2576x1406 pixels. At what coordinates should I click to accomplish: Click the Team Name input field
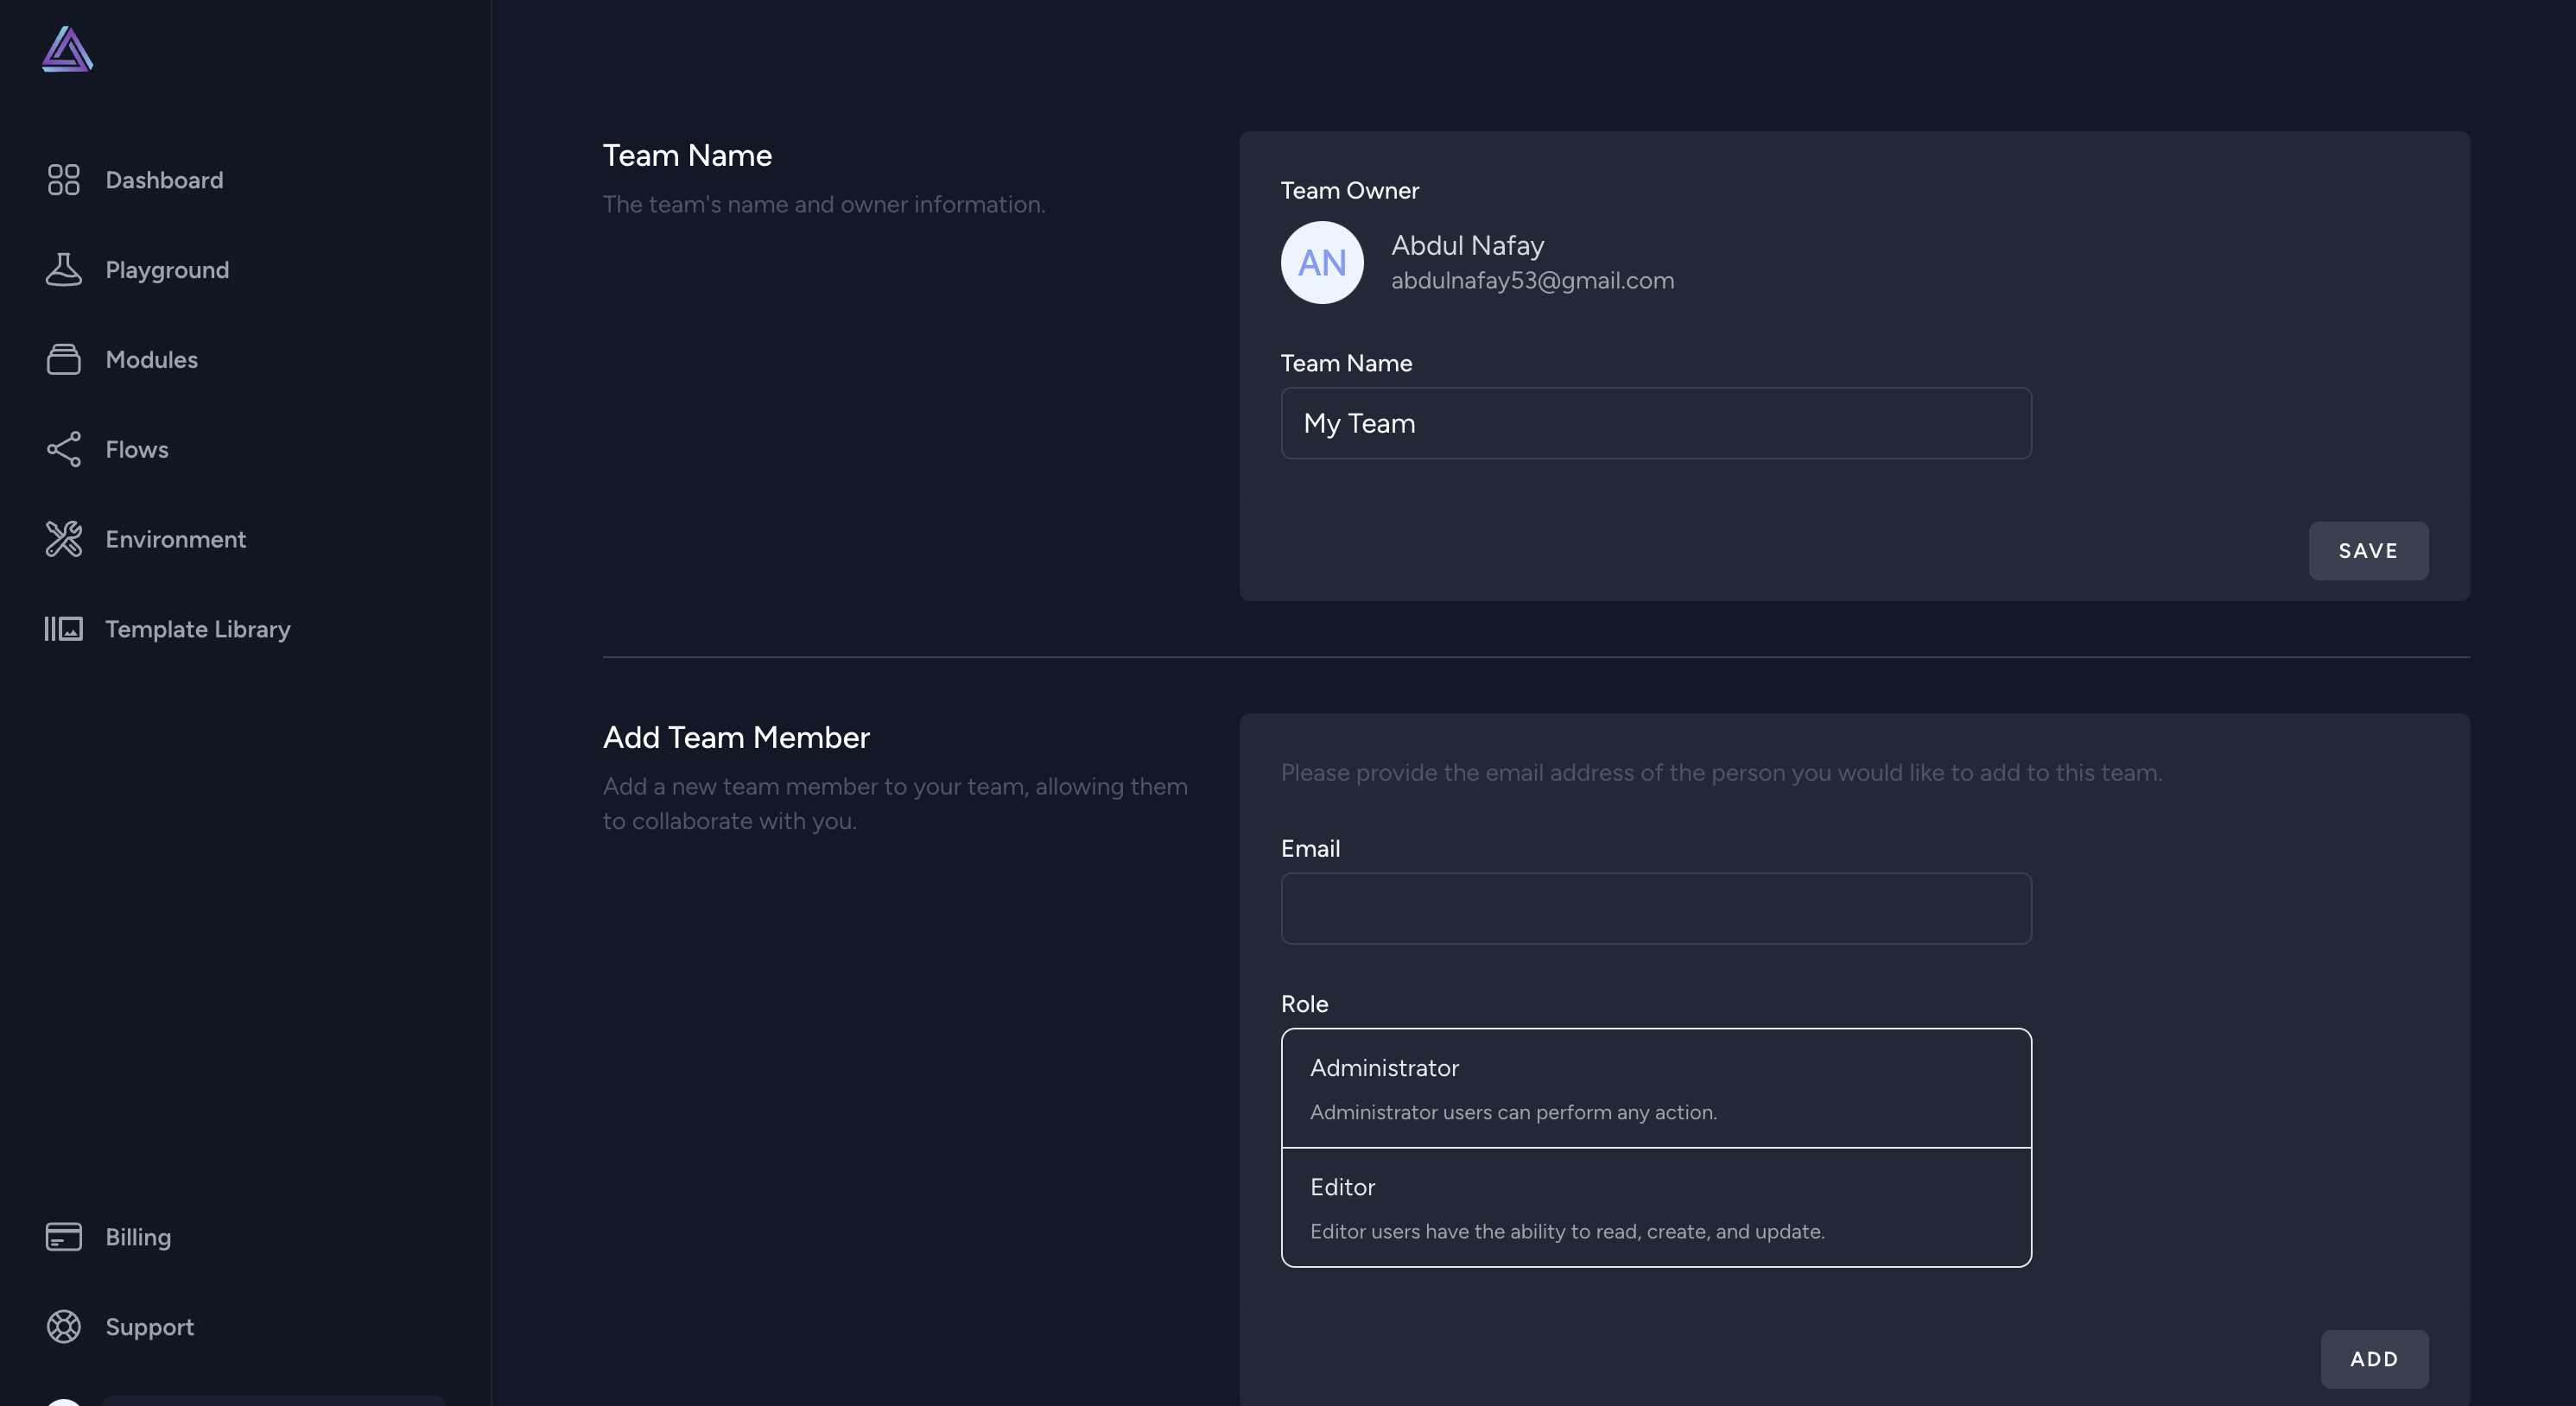(x=1655, y=424)
